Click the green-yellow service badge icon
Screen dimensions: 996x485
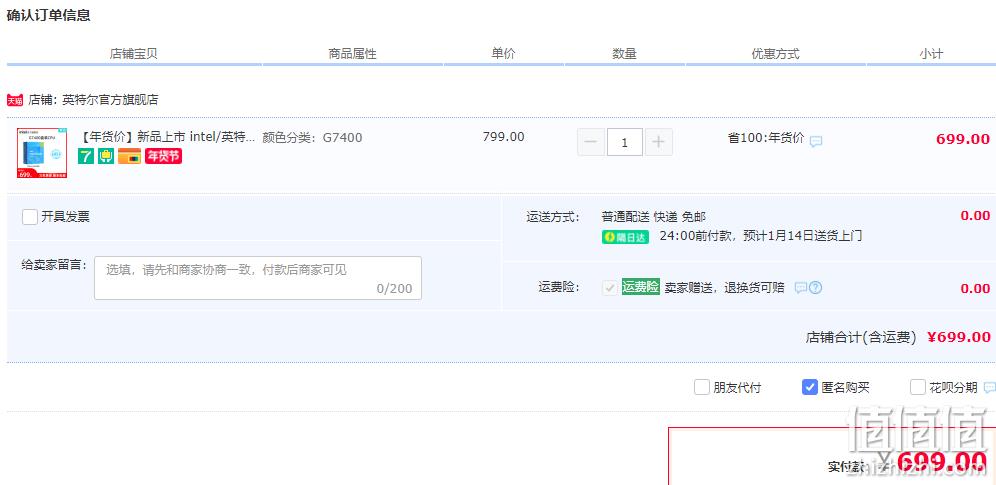106,156
